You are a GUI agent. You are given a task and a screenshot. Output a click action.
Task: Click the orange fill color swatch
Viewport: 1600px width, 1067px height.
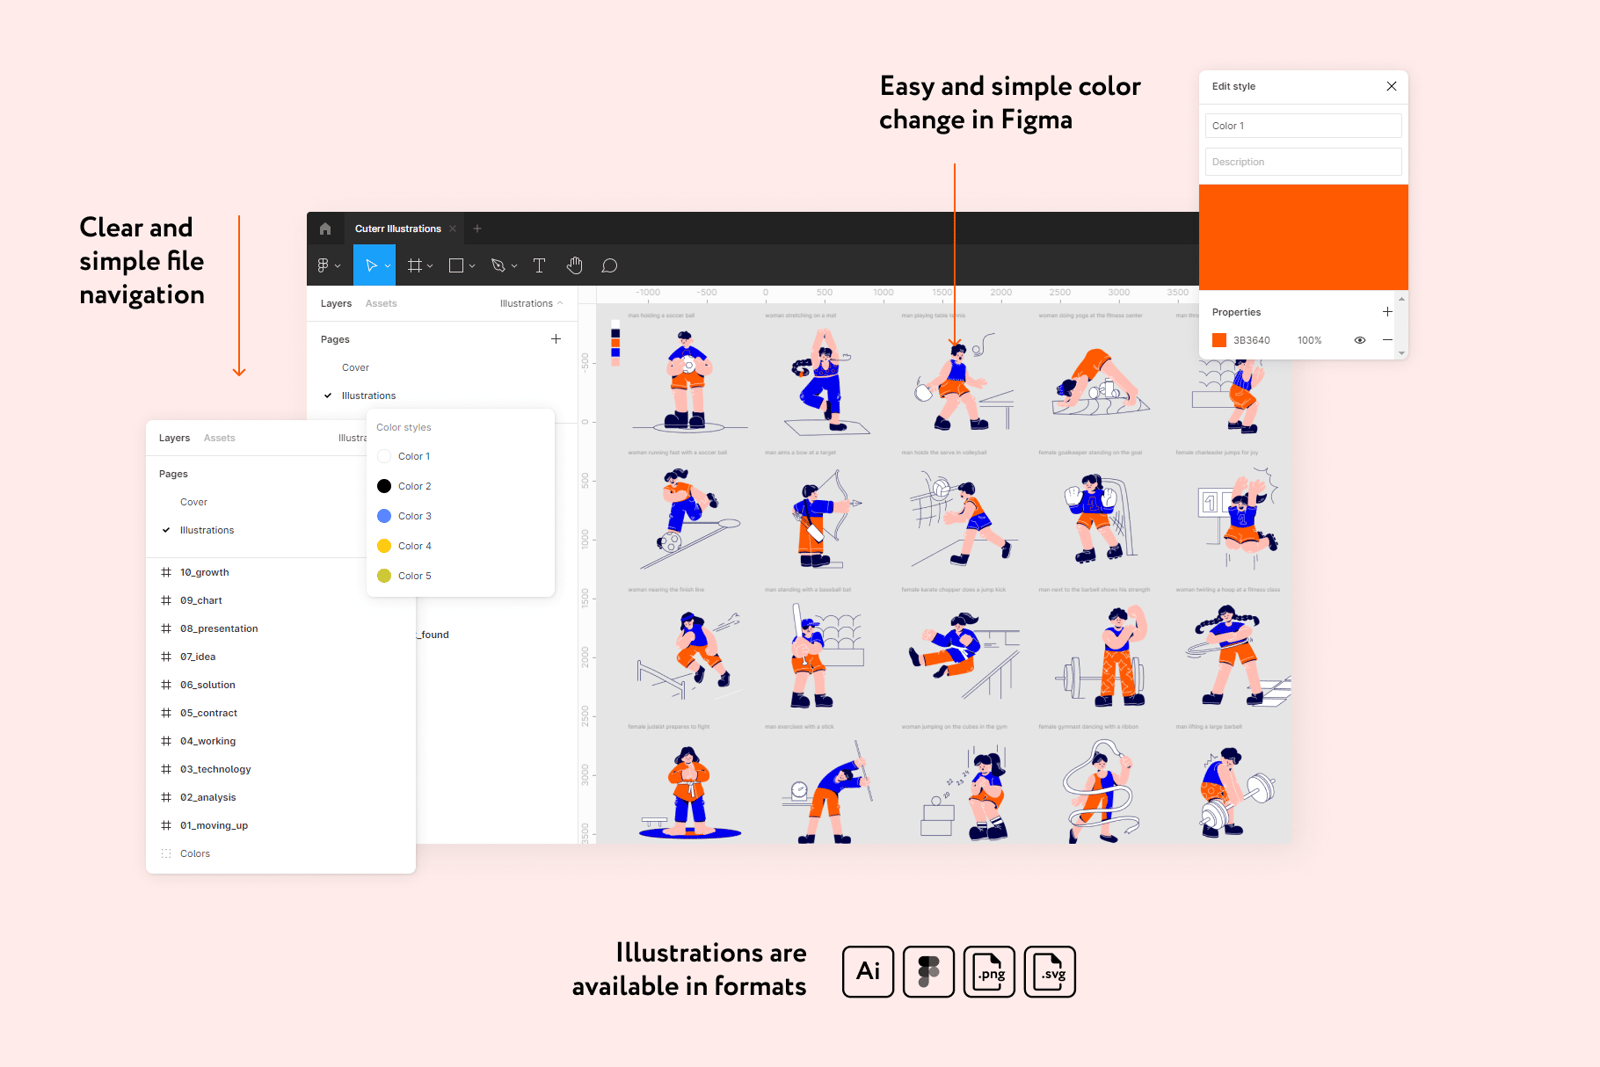pyautogui.click(x=1219, y=341)
